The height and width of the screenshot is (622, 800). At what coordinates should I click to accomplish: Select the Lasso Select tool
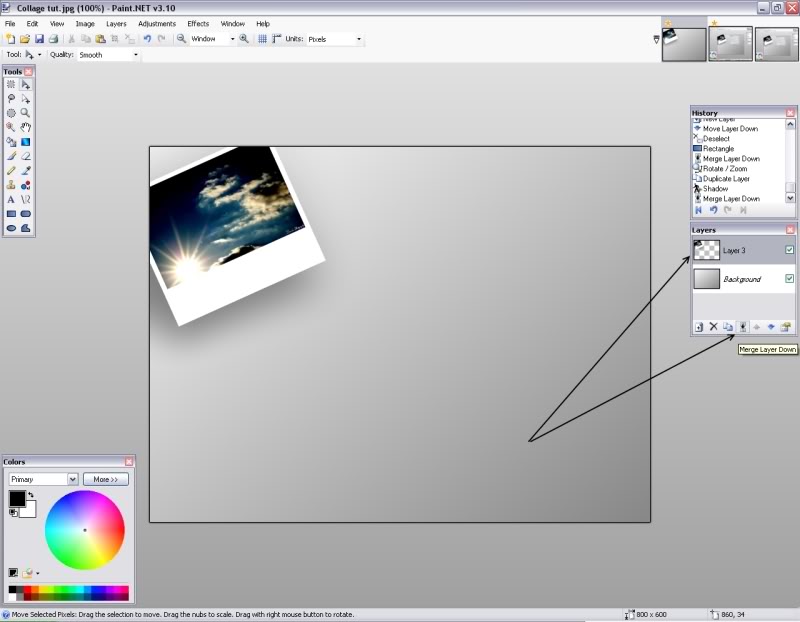tap(11, 99)
